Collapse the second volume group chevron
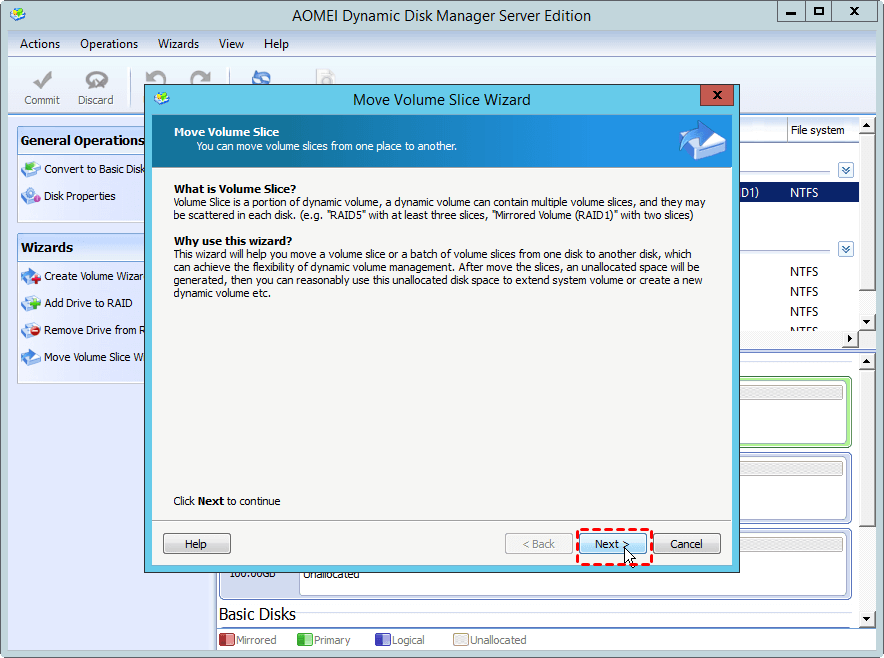 846,249
